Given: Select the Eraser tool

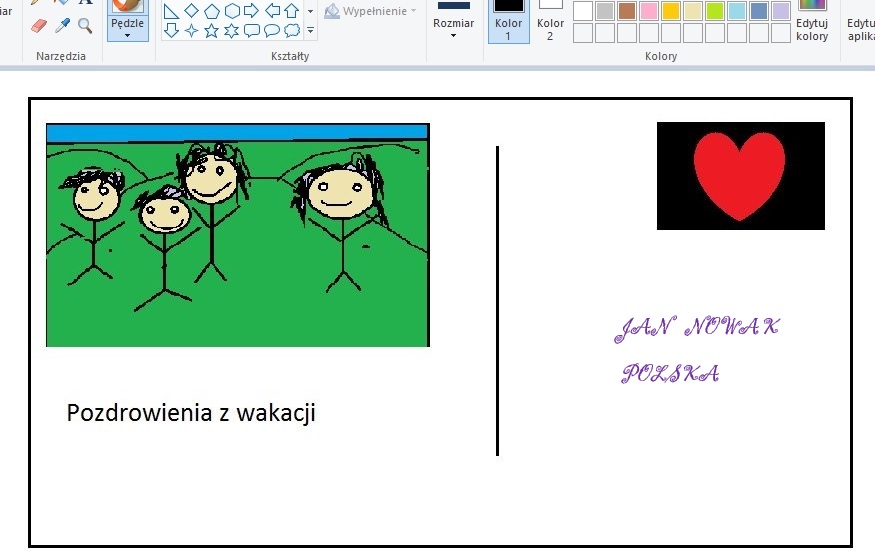Looking at the screenshot, I should 39,26.
